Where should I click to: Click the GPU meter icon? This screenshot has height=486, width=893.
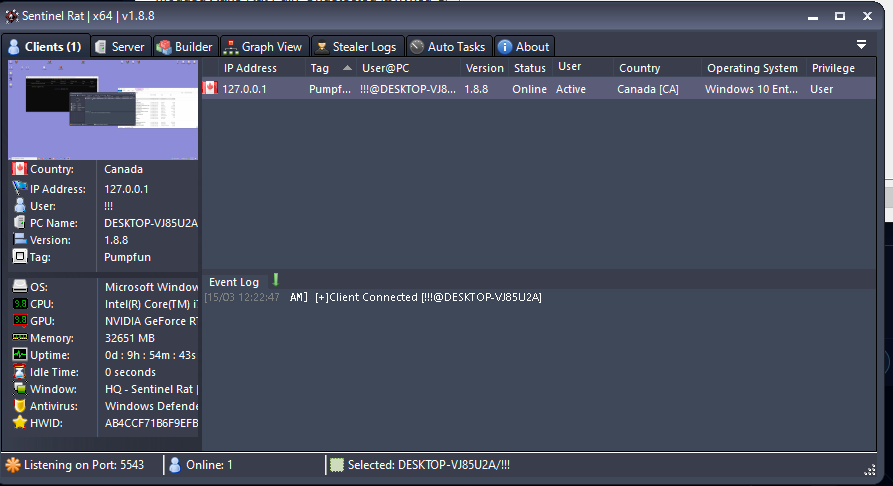(x=20, y=320)
